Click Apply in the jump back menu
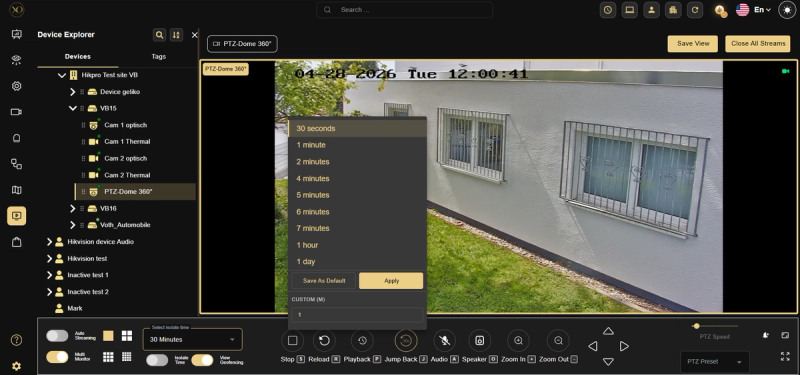 (391, 281)
